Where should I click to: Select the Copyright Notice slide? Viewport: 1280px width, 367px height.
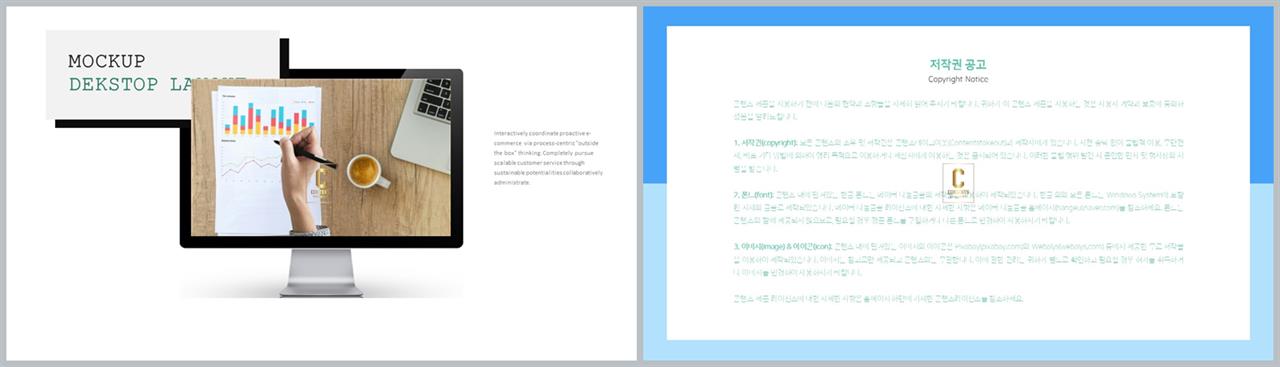point(958,183)
